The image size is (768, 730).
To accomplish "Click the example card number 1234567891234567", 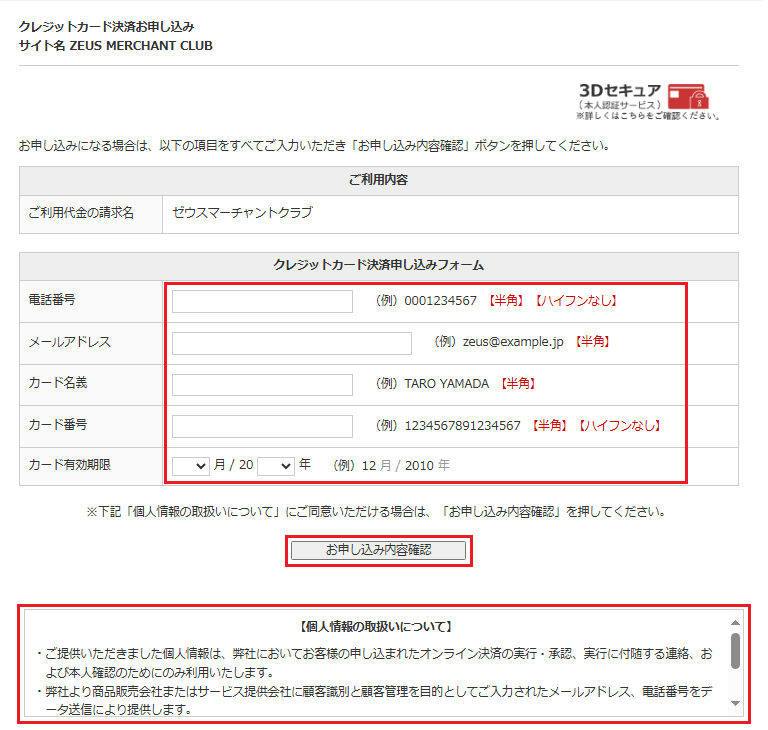I will [x=462, y=426].
